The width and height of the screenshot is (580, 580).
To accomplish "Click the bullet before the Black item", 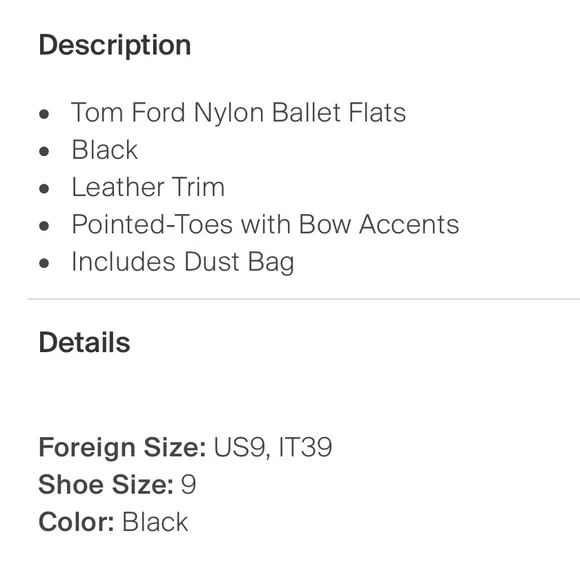I will click(44, 151).
